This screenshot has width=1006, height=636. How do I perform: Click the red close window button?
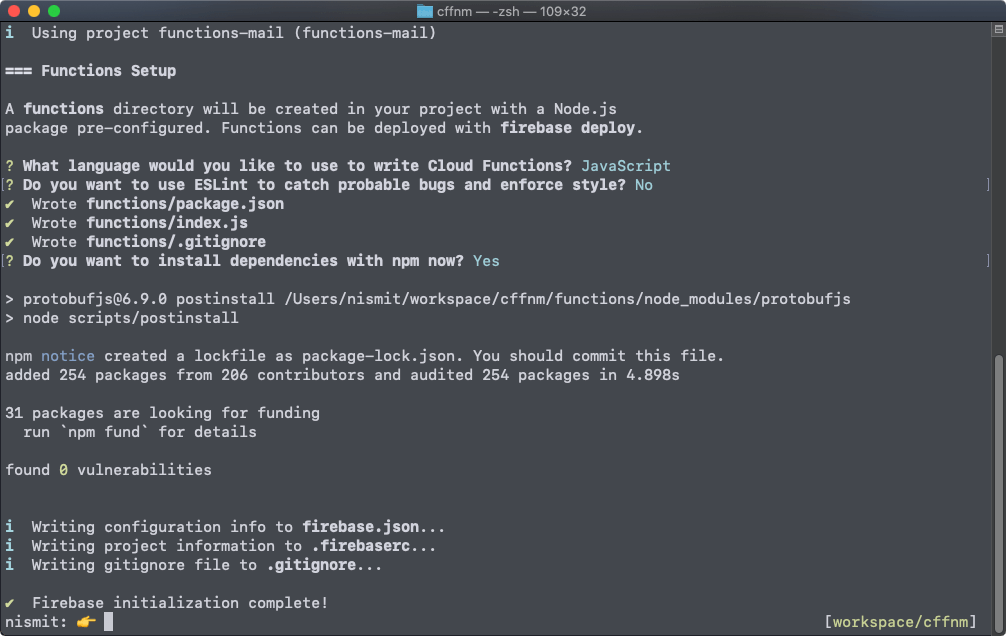coord(14,11)
